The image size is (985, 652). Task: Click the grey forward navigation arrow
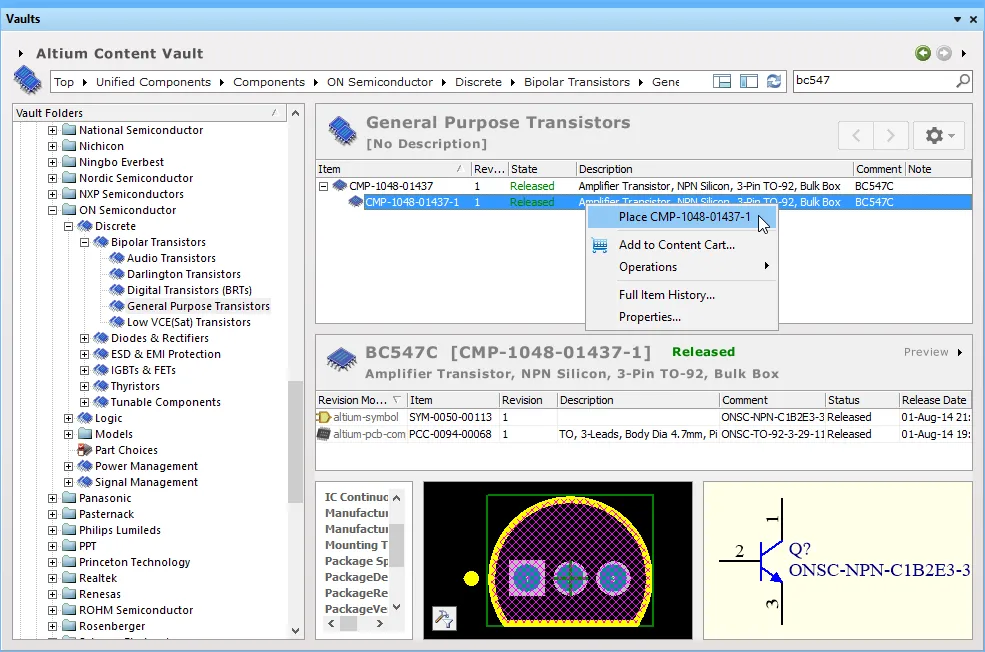(944, 53)
